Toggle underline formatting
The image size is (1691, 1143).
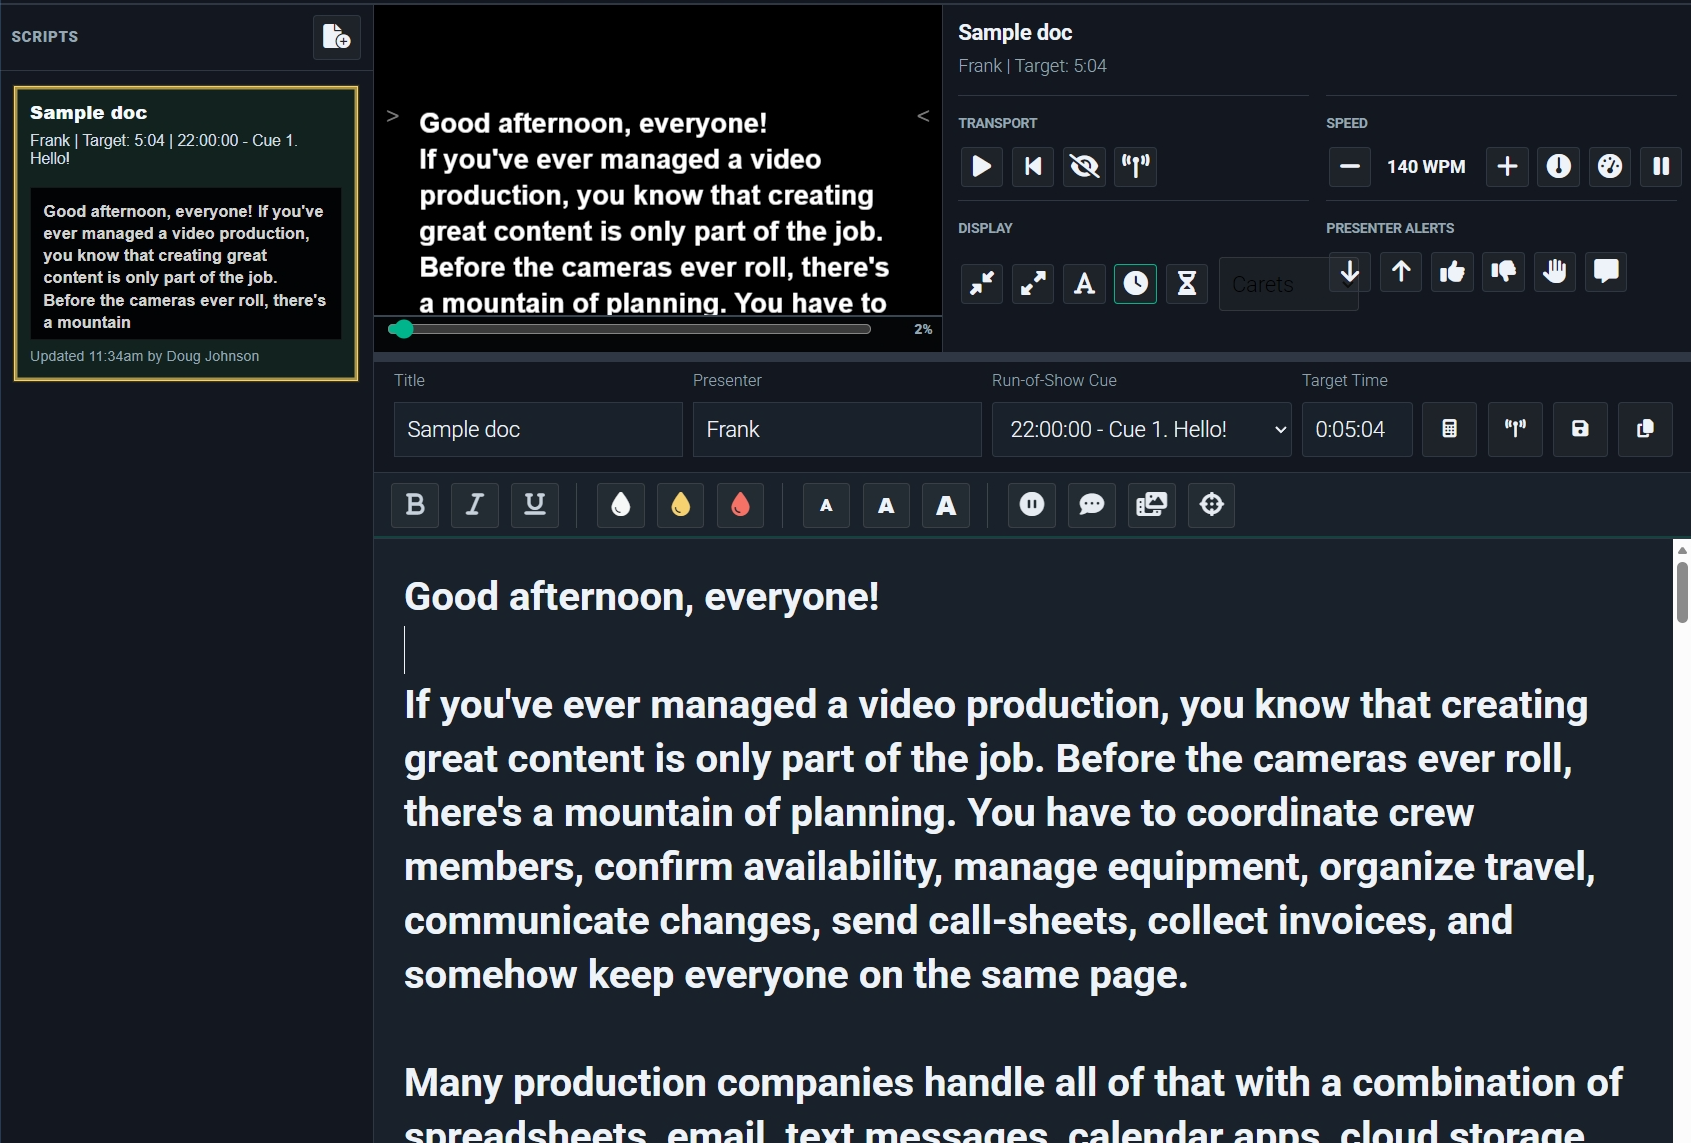[x=535, y=505]
